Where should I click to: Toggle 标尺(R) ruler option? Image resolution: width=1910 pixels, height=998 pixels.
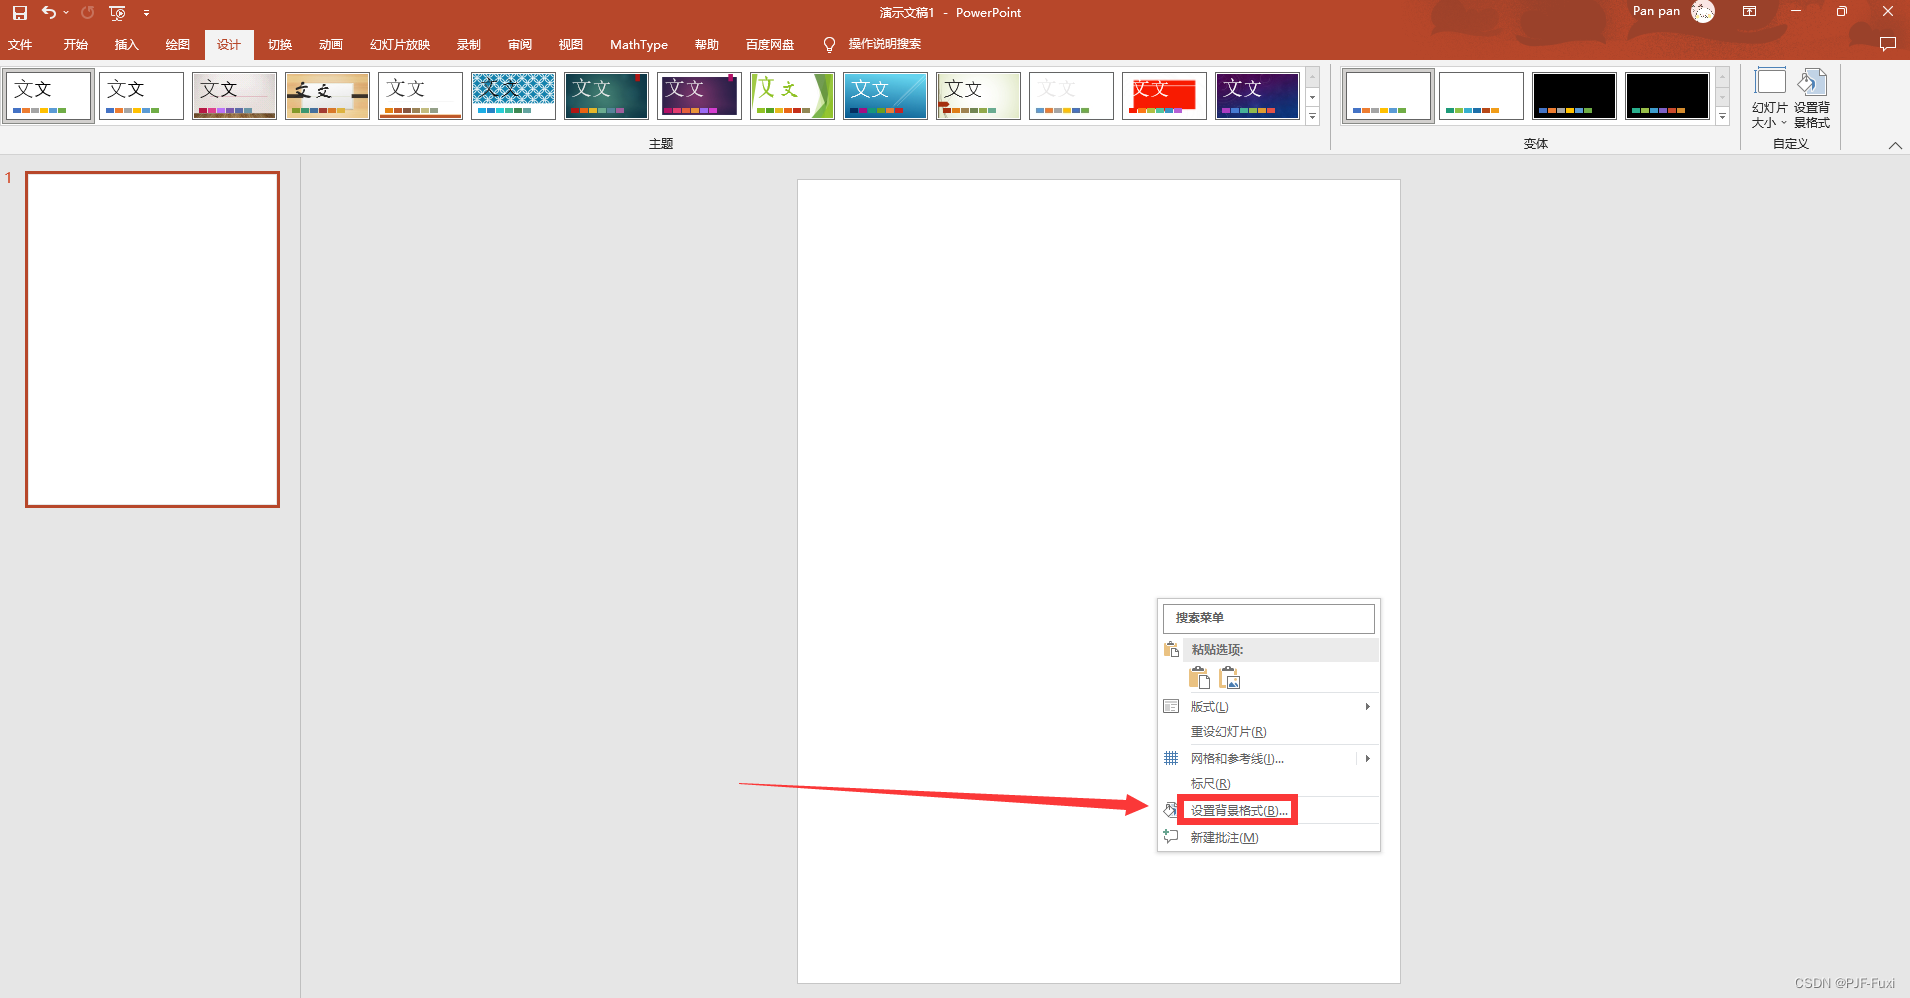pyautogui.click(x=1268, y=784)
